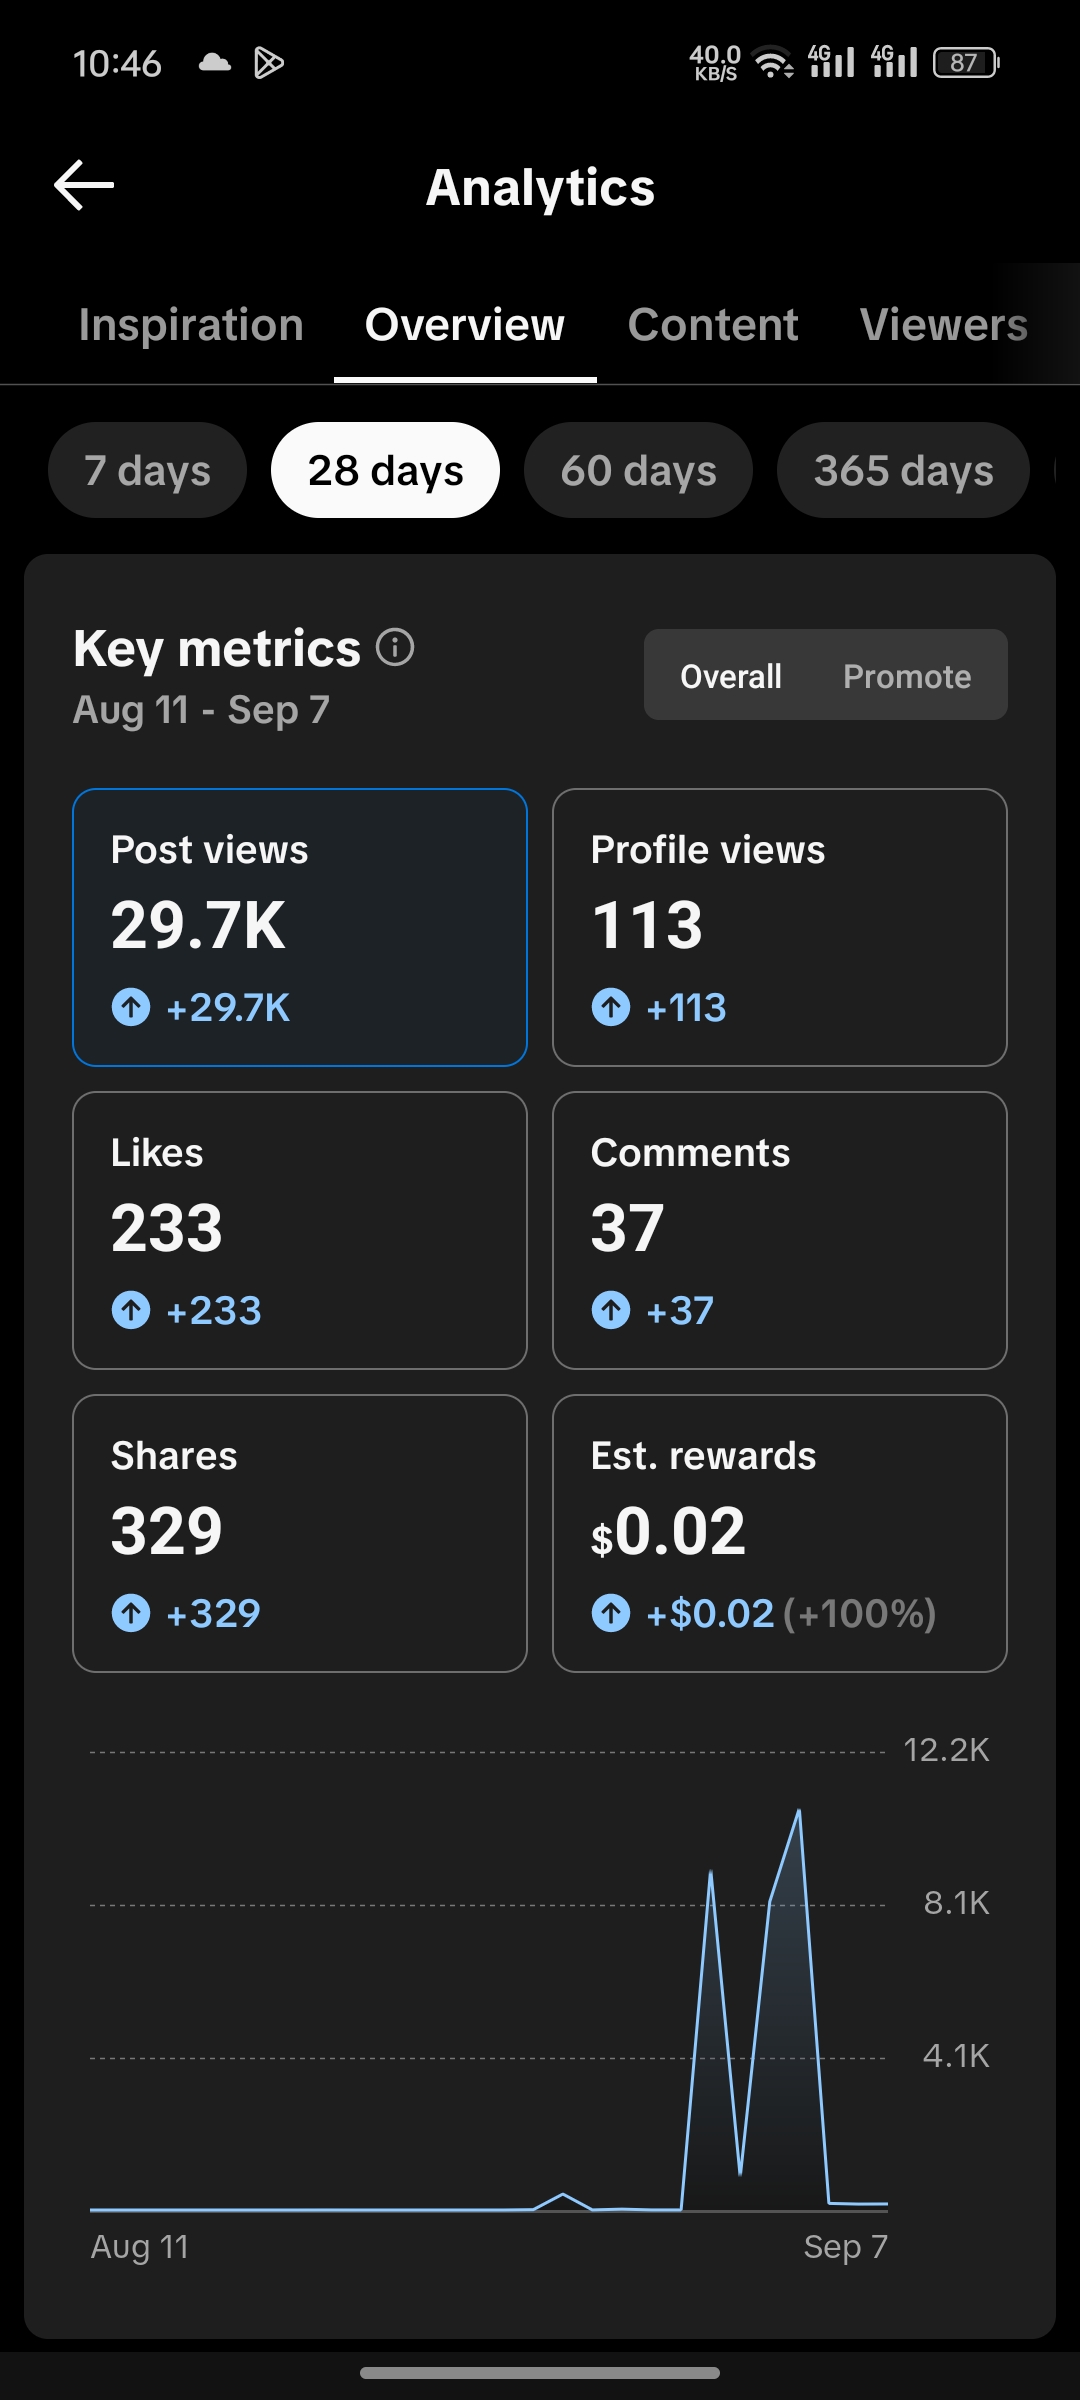Tap the back arrow icon
Viewport: 1080px width, 2400px height.
(x=84, y=185)
